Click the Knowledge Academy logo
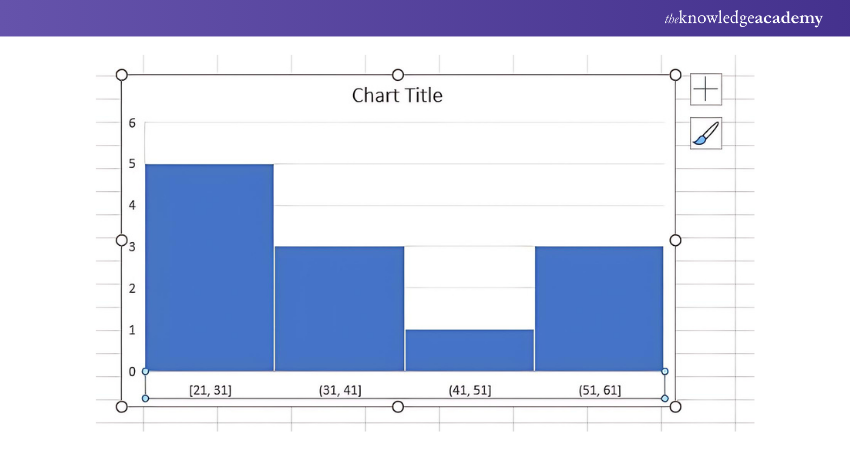The height and width of the screenshot is (450, 850). 744,19
